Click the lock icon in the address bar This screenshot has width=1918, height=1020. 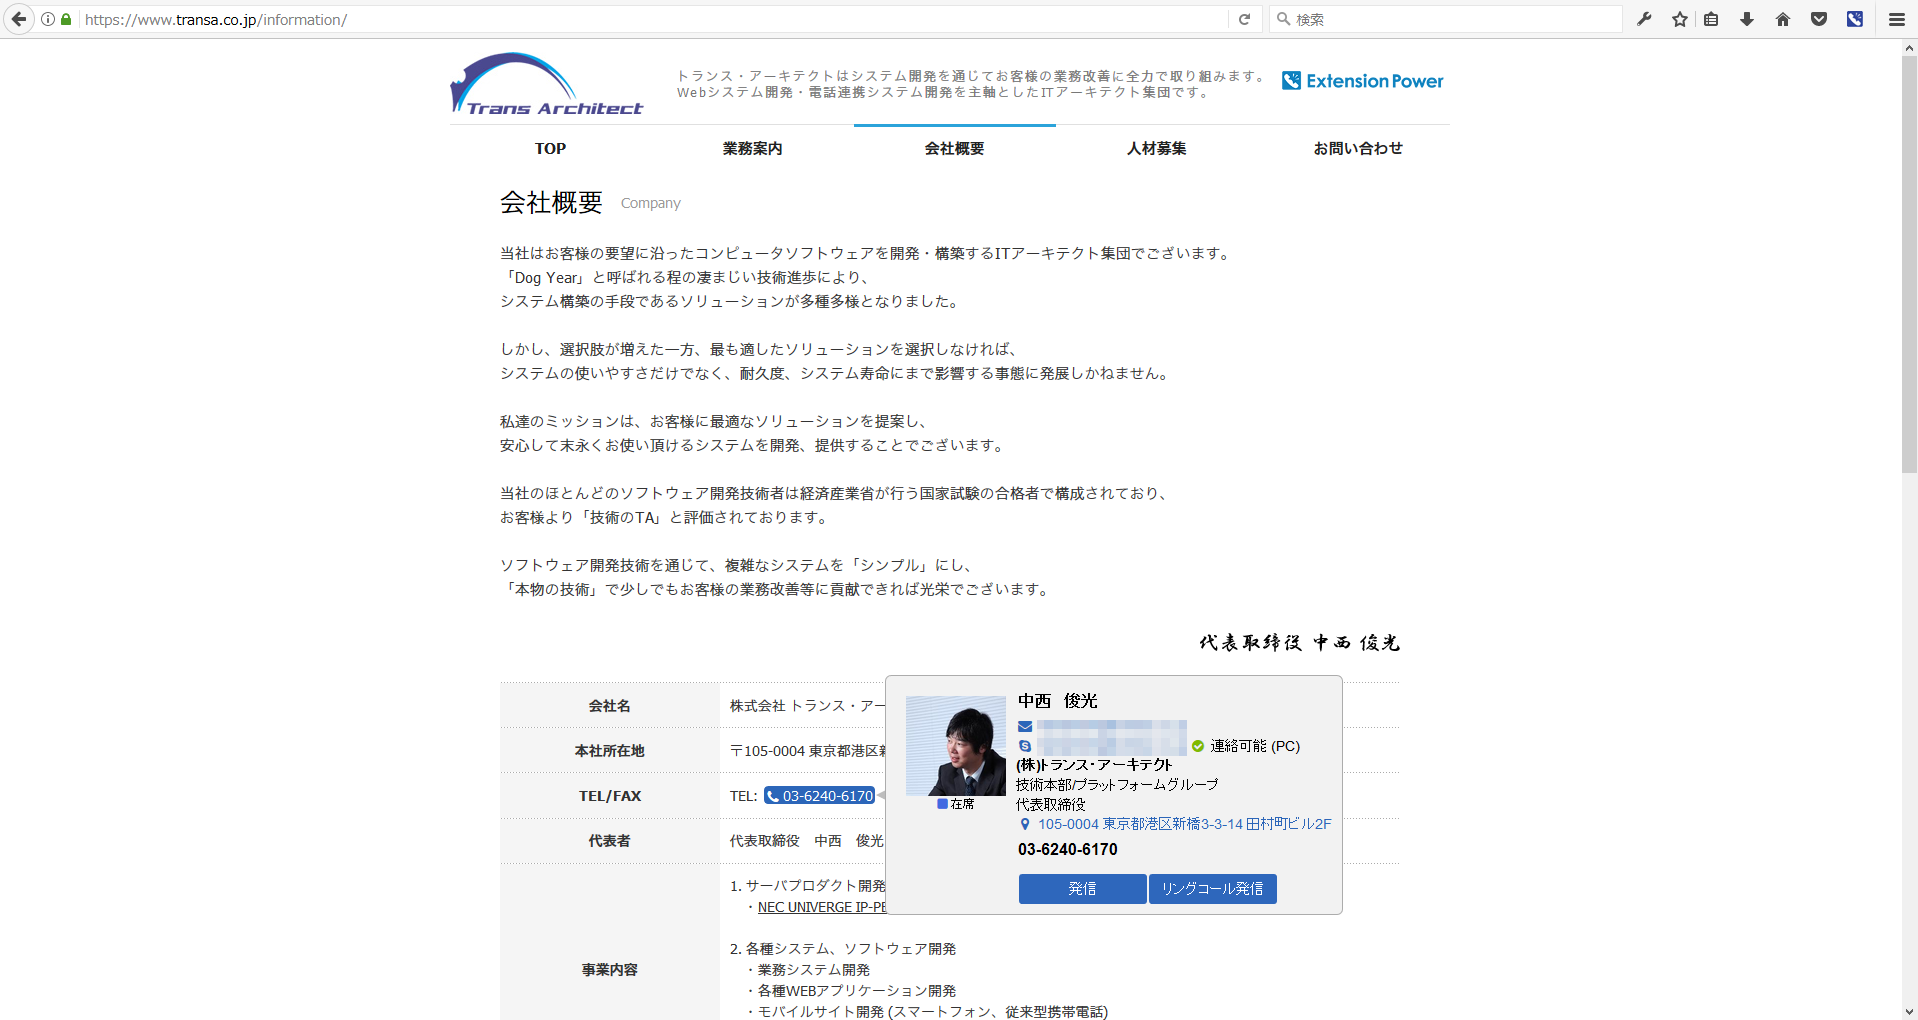(65, 19)
